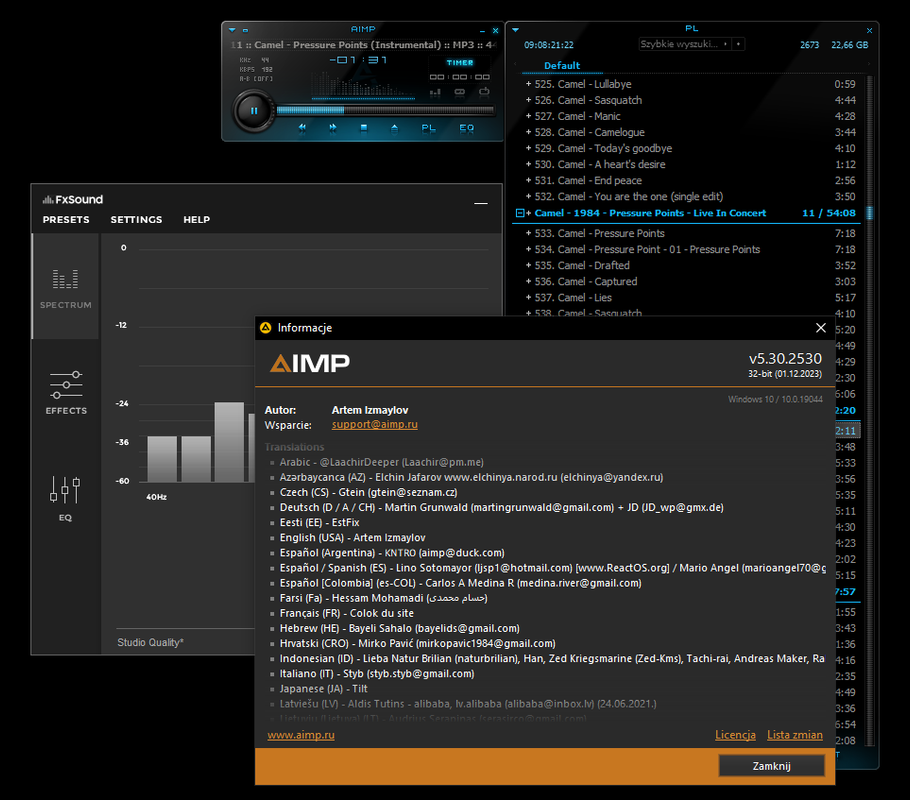Click the FxSound logo
Viewport: 910px width, 800px height.
click(x=73, y=200)
